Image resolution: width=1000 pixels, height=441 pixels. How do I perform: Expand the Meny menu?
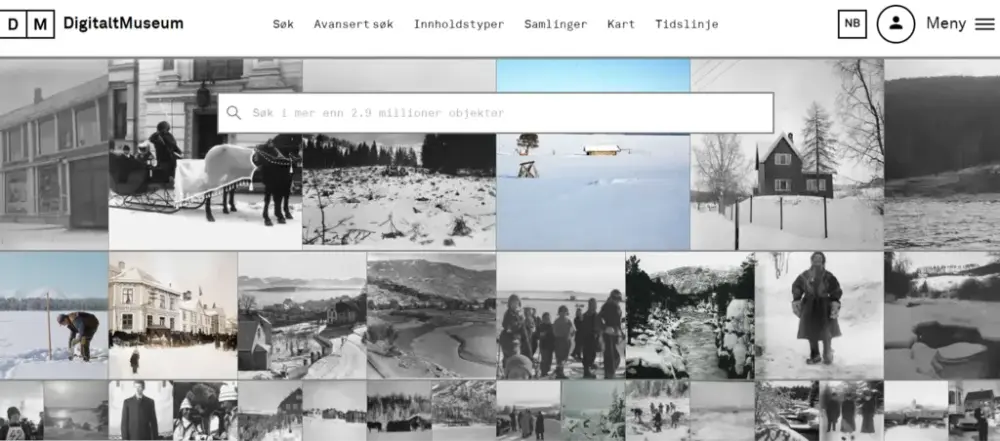tap(945, 24)
